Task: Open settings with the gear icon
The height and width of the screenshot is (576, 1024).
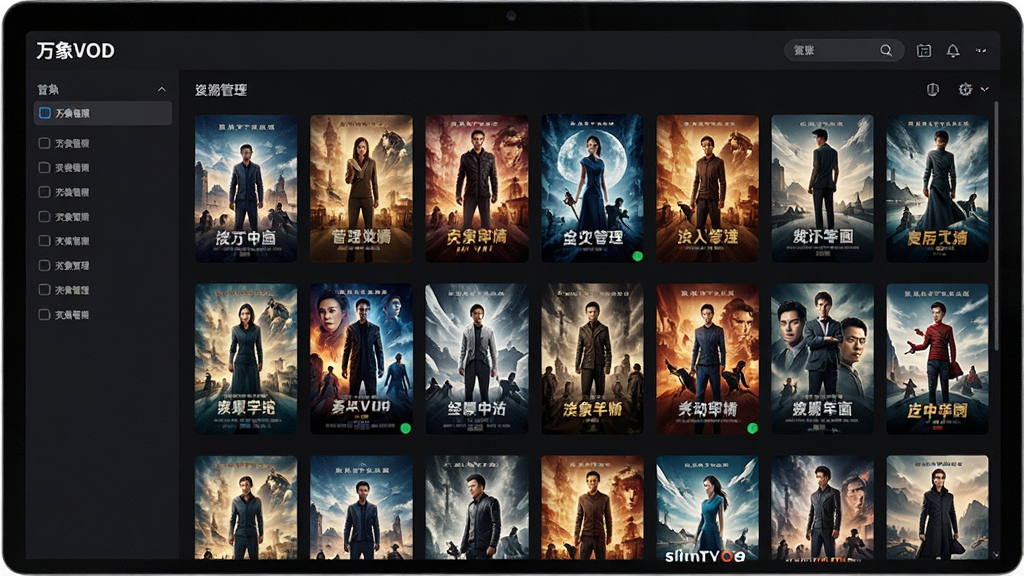Action: point(965,89)
